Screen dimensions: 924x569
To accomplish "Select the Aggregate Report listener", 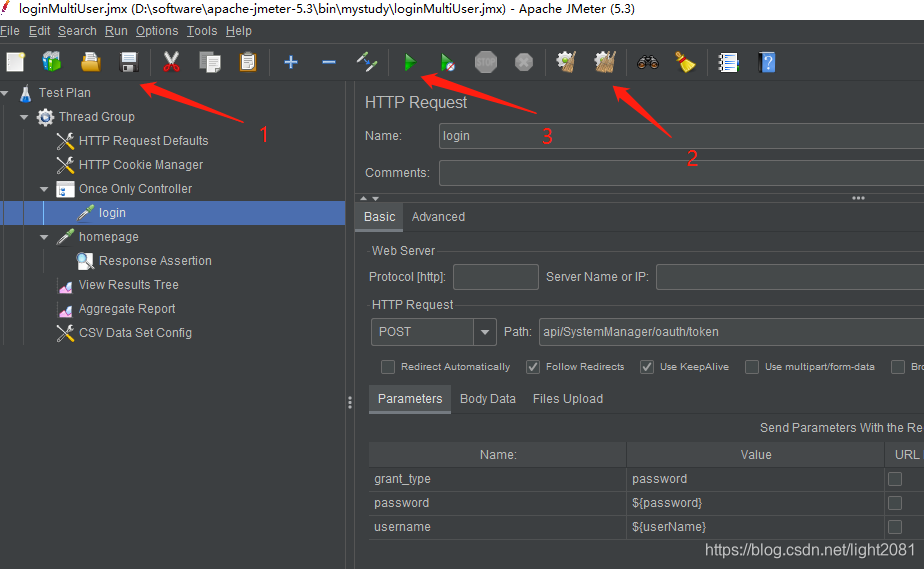I will click(x=127, y=309).
